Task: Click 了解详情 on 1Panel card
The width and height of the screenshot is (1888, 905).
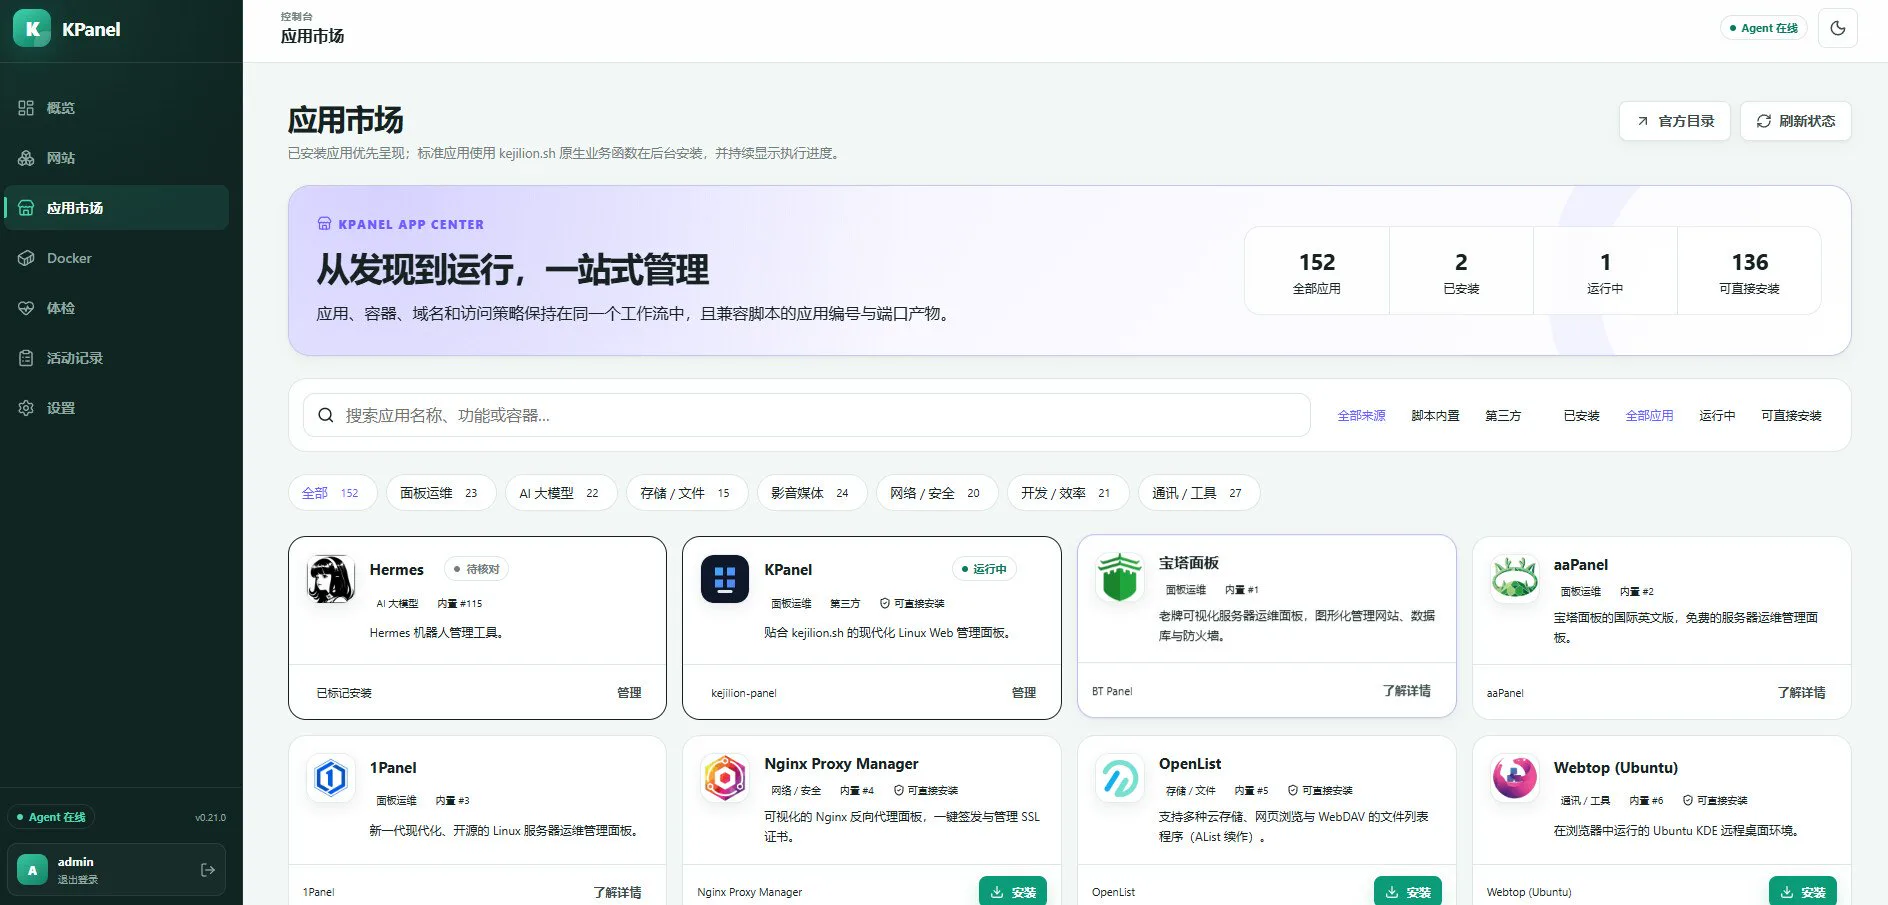Action: click(617, 892)
